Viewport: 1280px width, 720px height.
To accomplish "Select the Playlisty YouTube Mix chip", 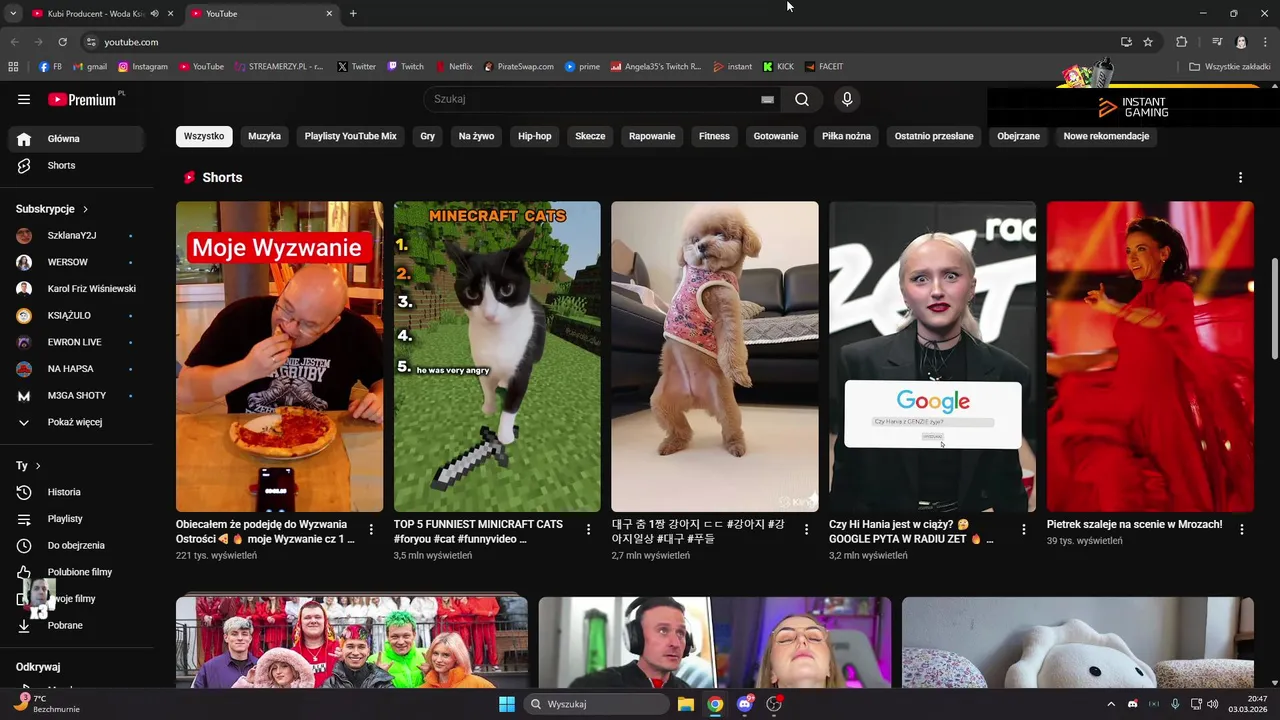I will pos(351,136).
